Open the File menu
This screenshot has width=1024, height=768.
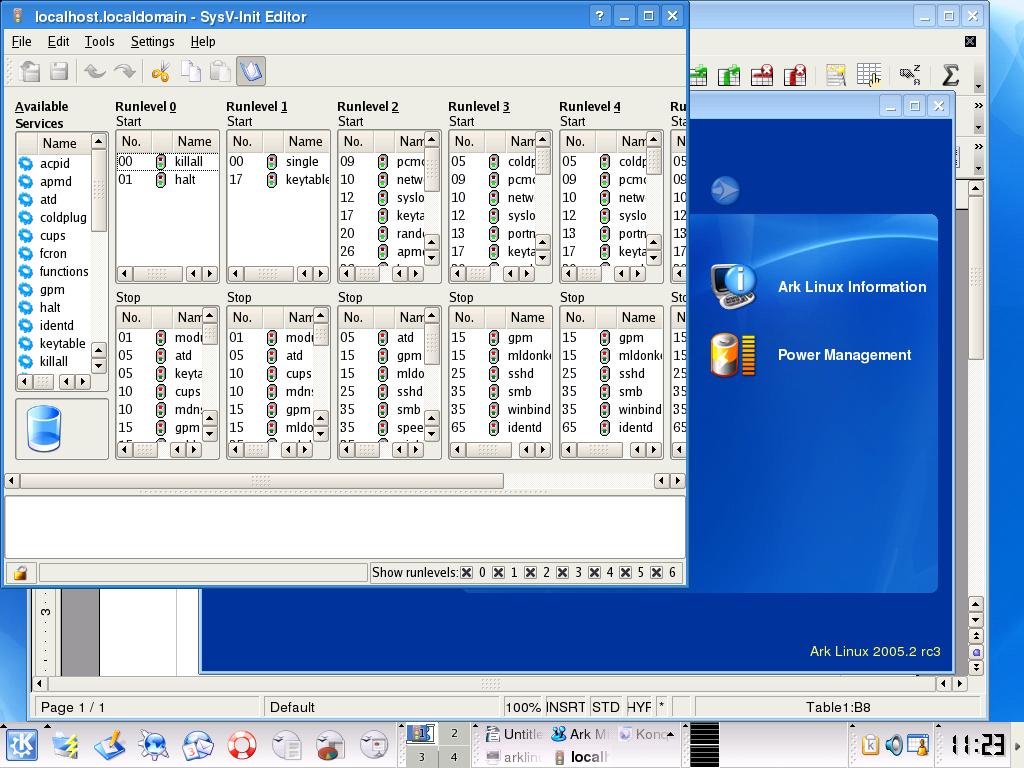[22, 41]
